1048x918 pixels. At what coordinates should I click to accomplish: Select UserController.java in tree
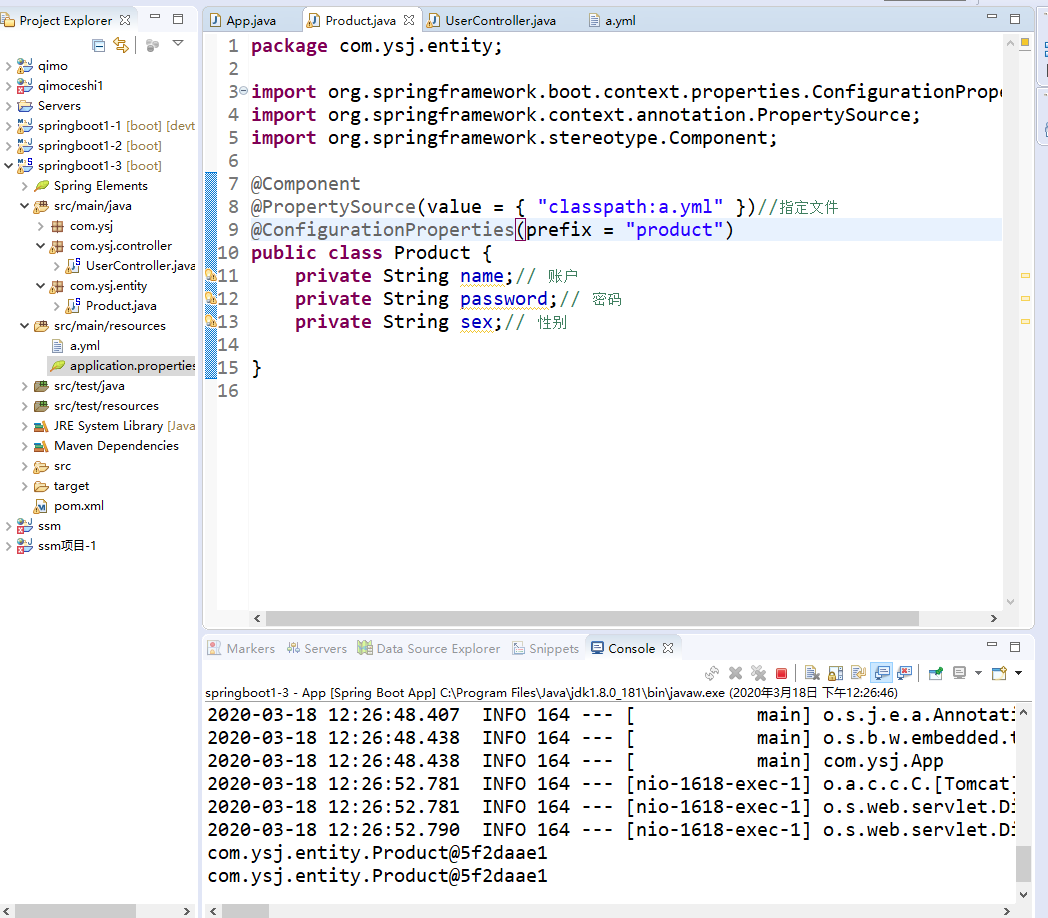tap(140, 265)
